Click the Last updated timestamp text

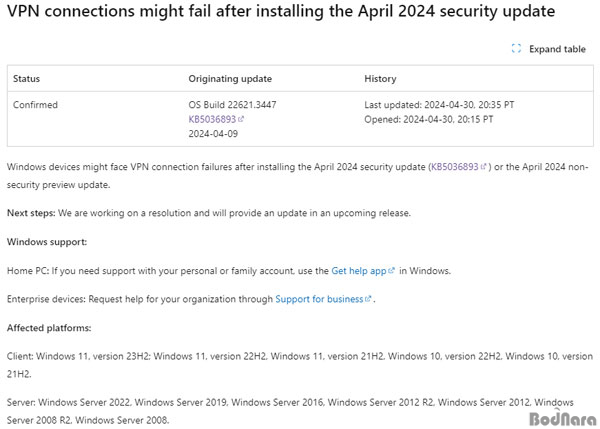tap(439, 105)
